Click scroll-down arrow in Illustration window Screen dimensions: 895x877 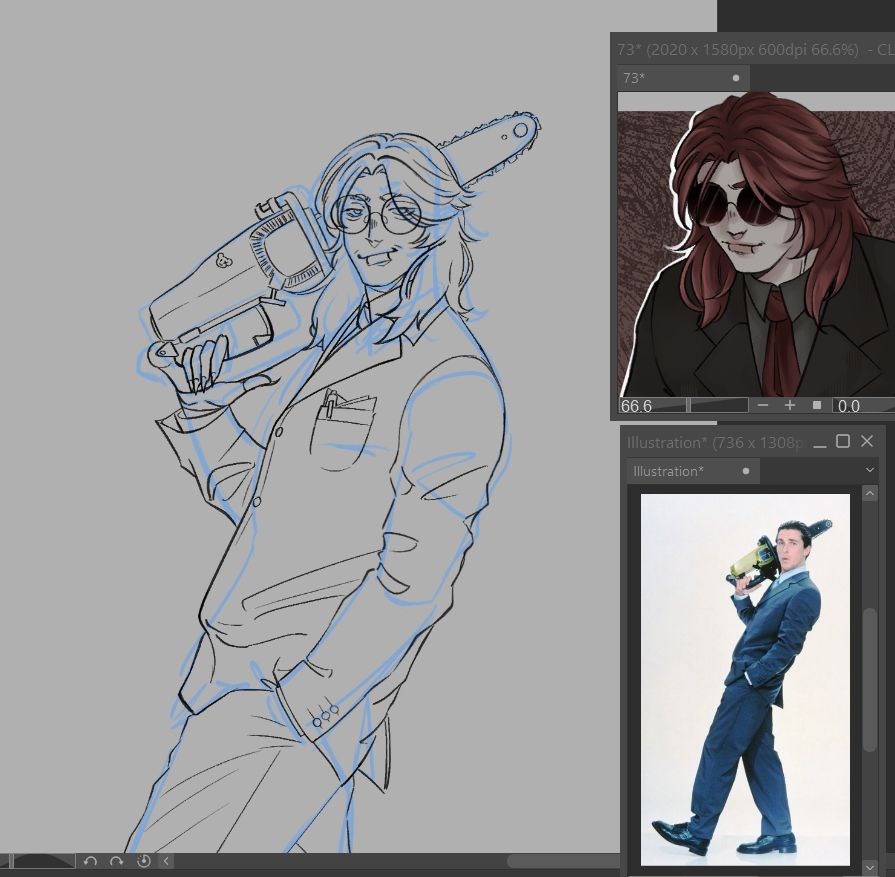point(869,869)
